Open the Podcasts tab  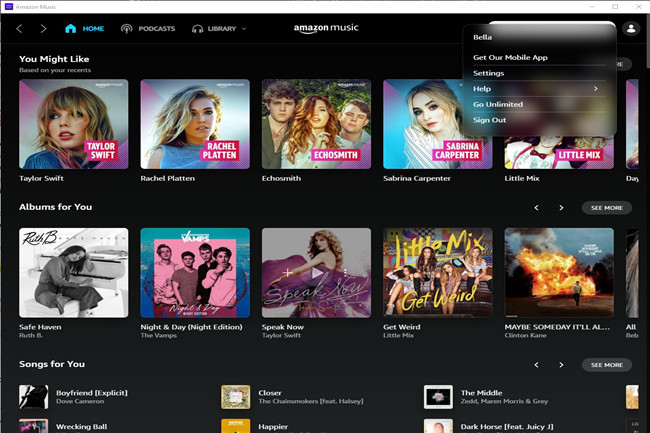tap(148, 29)
